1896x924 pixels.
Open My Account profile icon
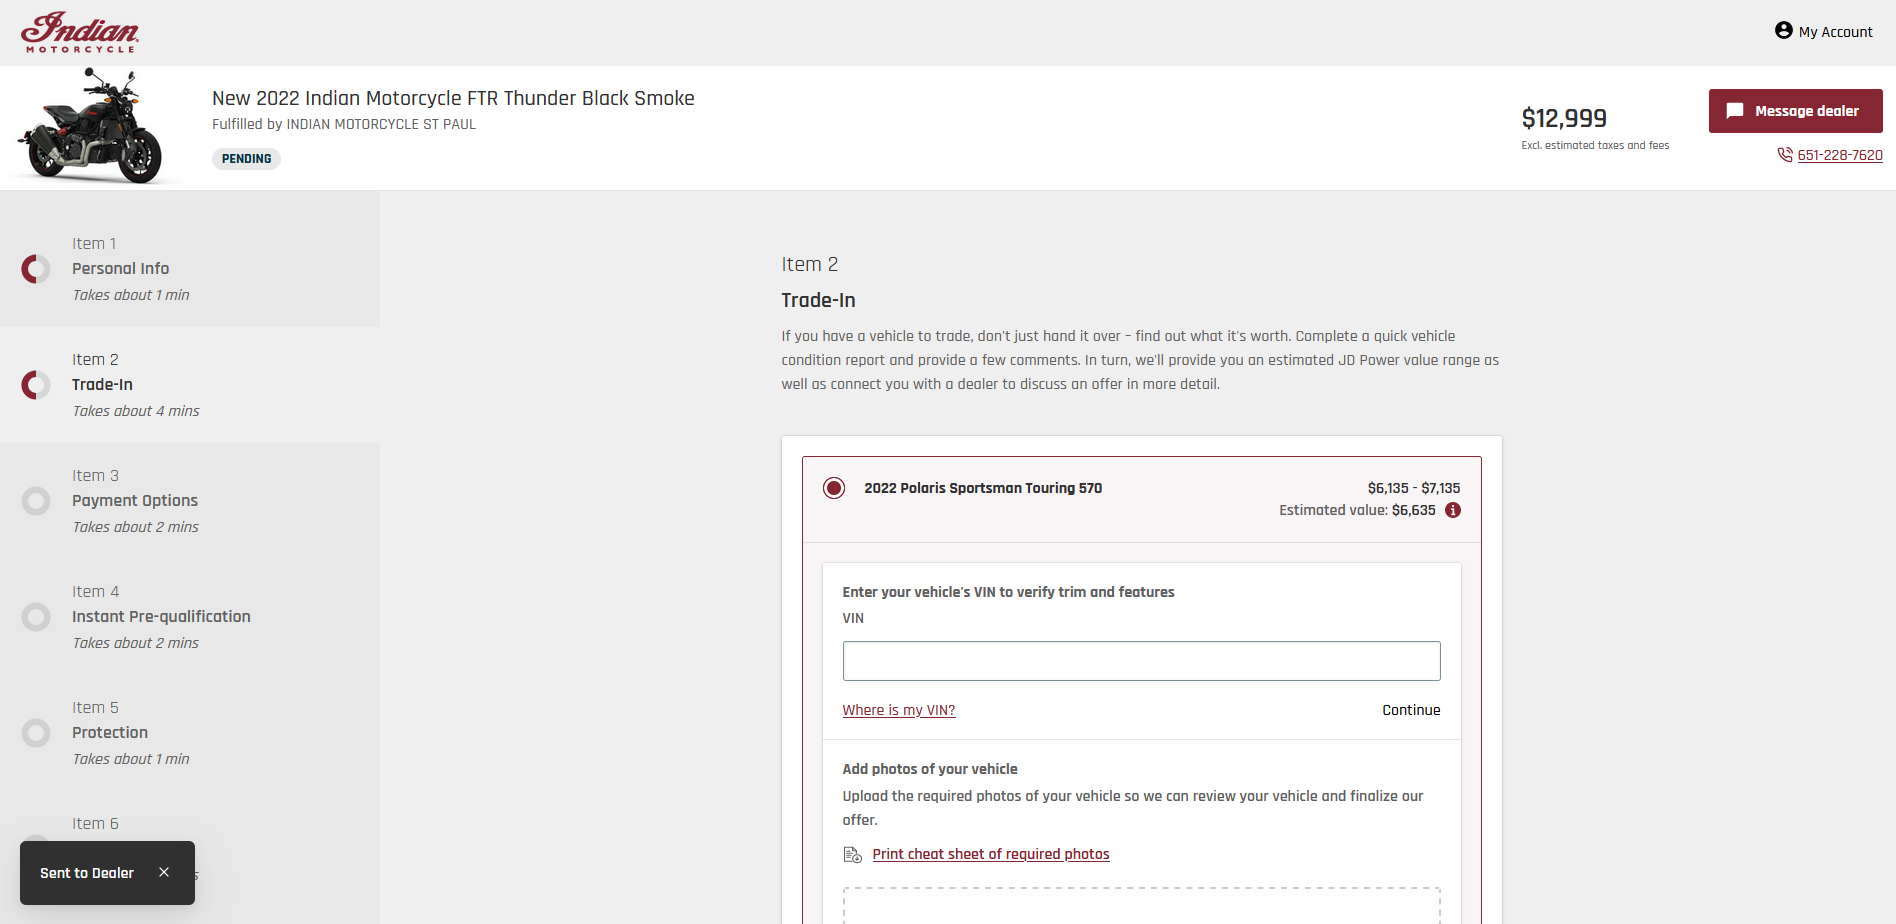1783,31
